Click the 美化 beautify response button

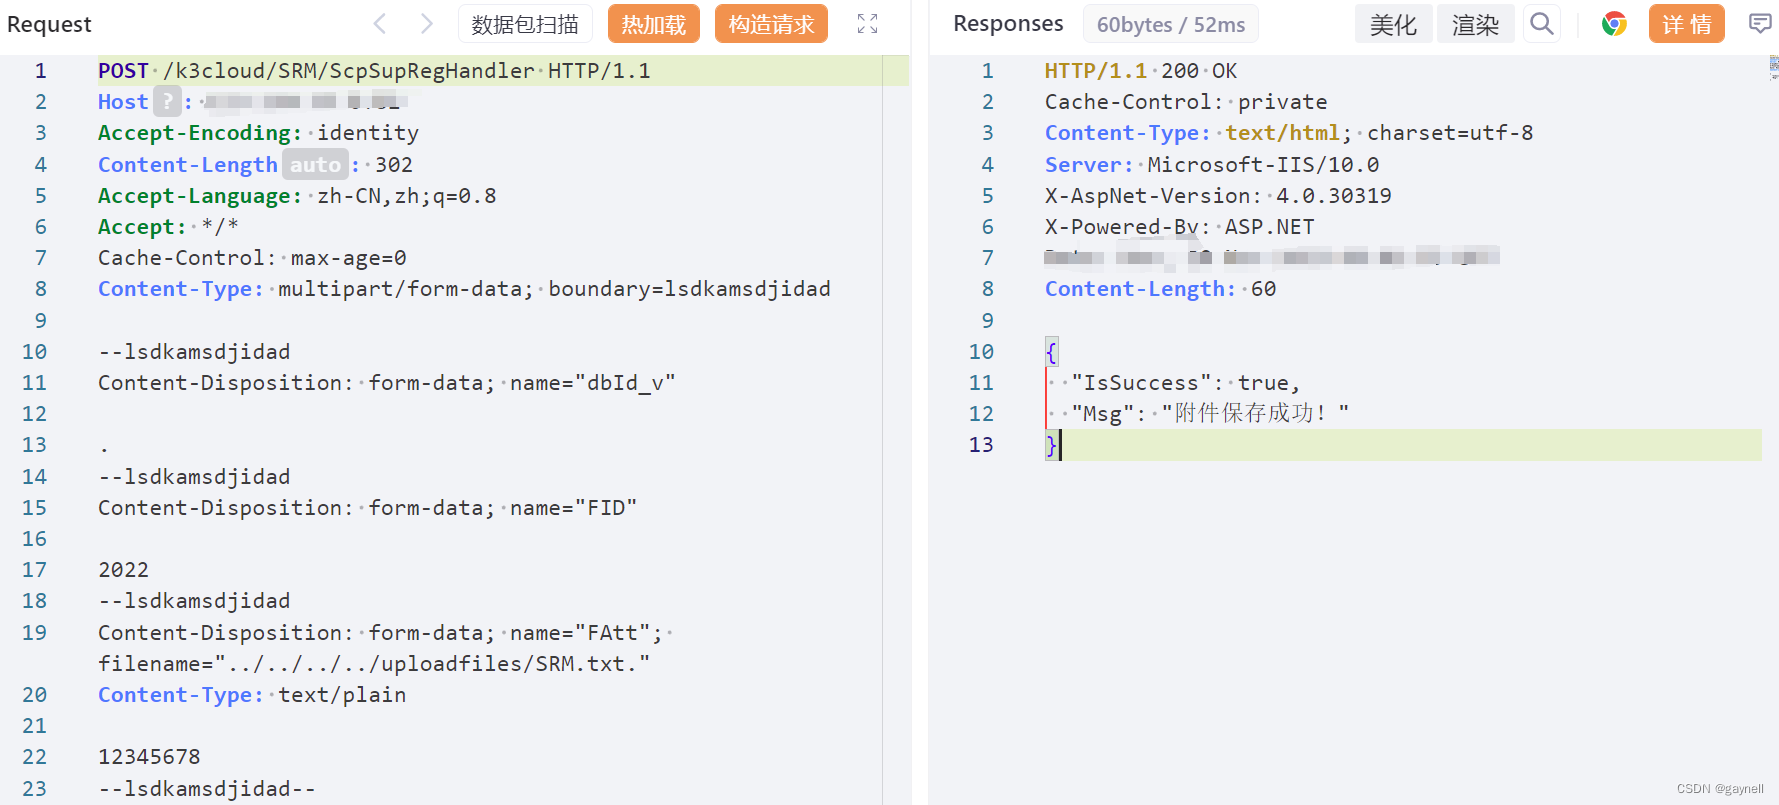pos(1393,24)
